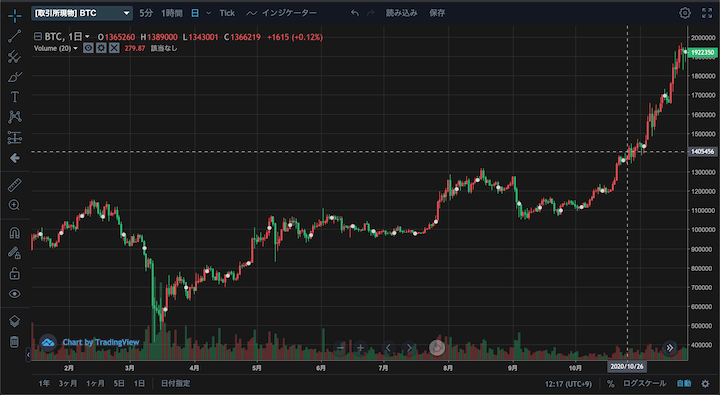The image size is (720, 395).
Task: Open the インジケーター indicators menu
Action: [281, 13]
